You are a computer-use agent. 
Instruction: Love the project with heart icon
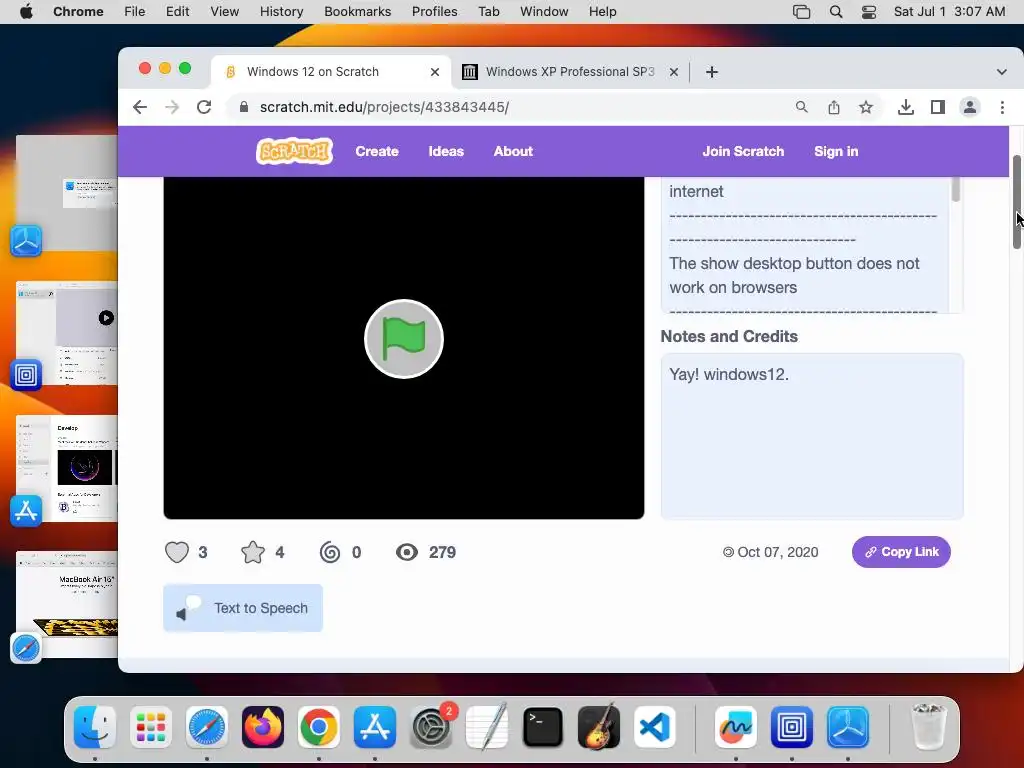(x=177, y=552)
